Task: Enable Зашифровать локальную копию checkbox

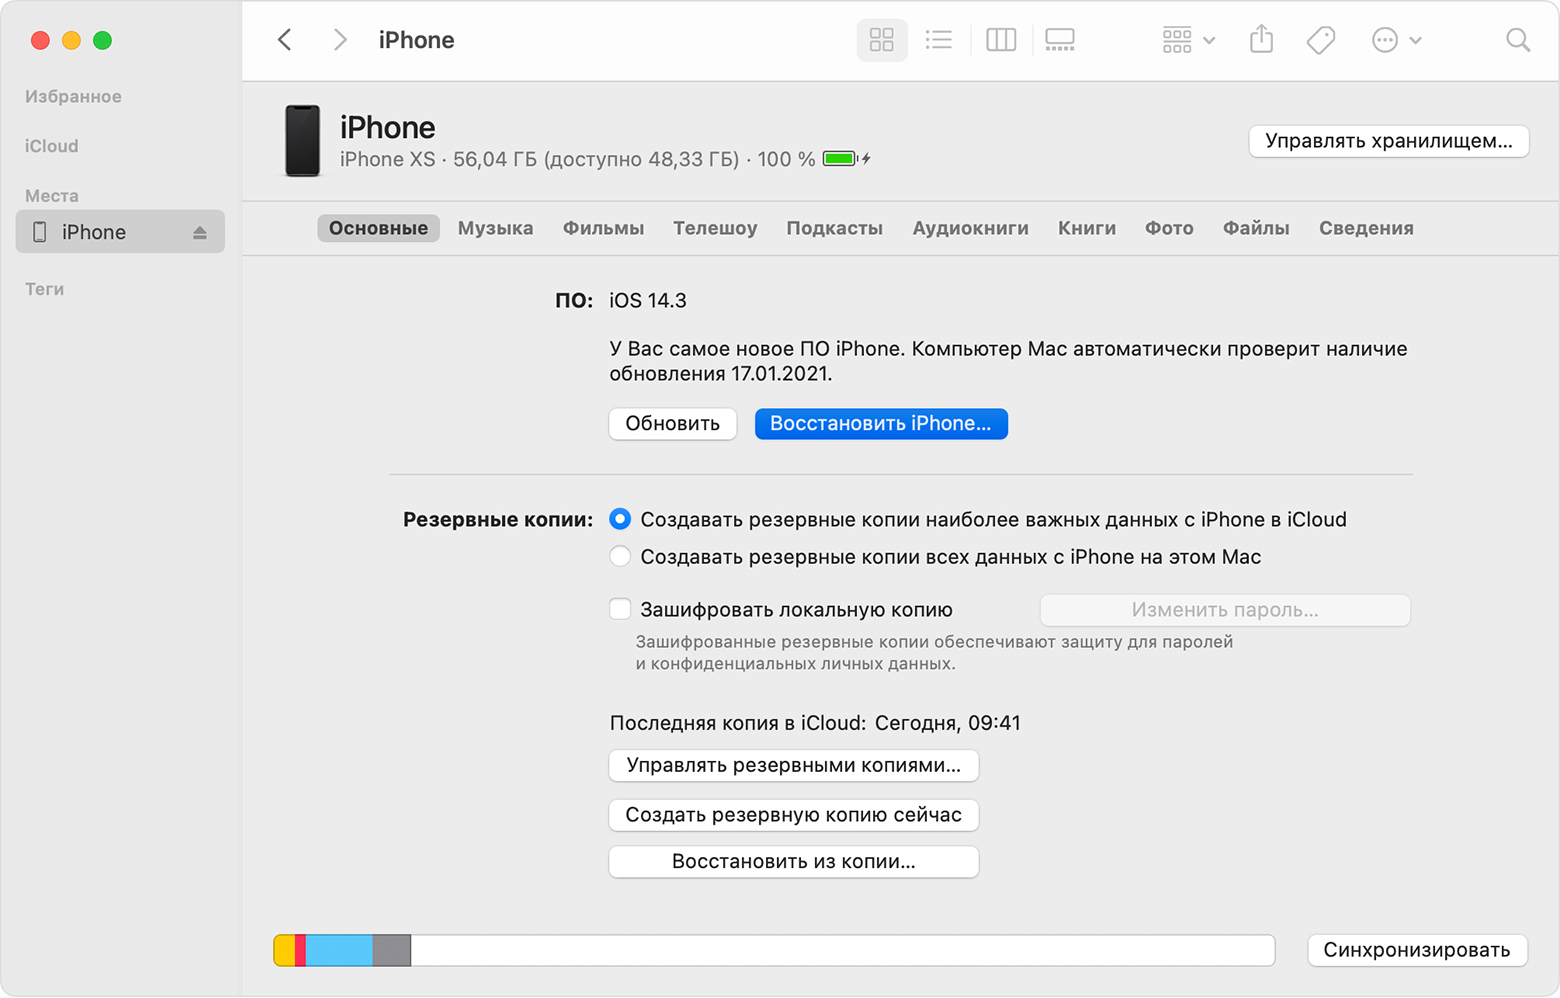Action: pos(620,609)
